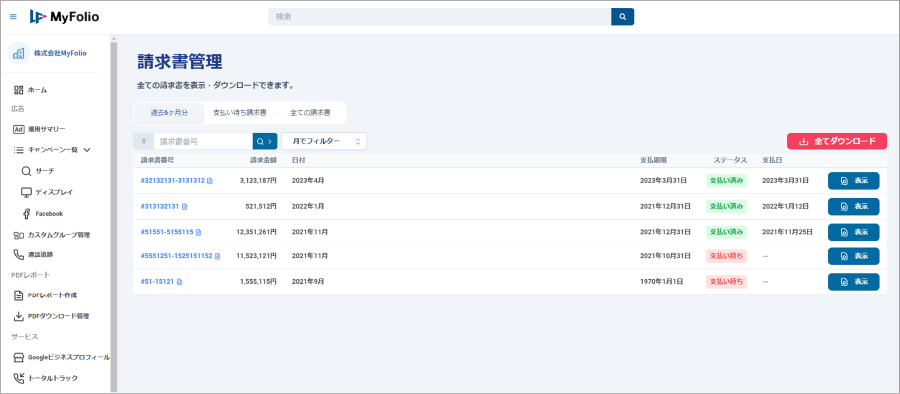This screenshot has width=900, height=394.
Task: Expand the キャンペーン一覧 chevron
Action: 87,150
